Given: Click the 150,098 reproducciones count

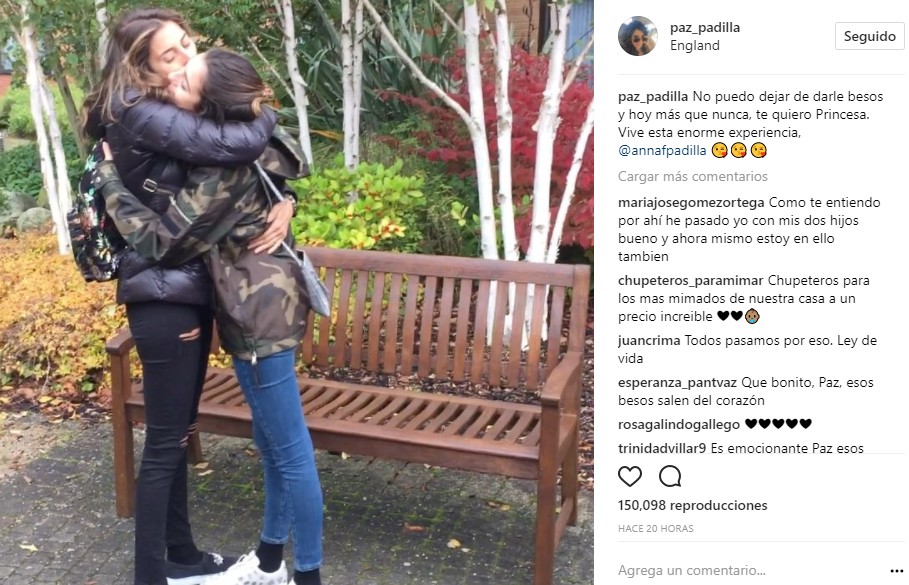Looking at the screenshot, I should (693, 506).
